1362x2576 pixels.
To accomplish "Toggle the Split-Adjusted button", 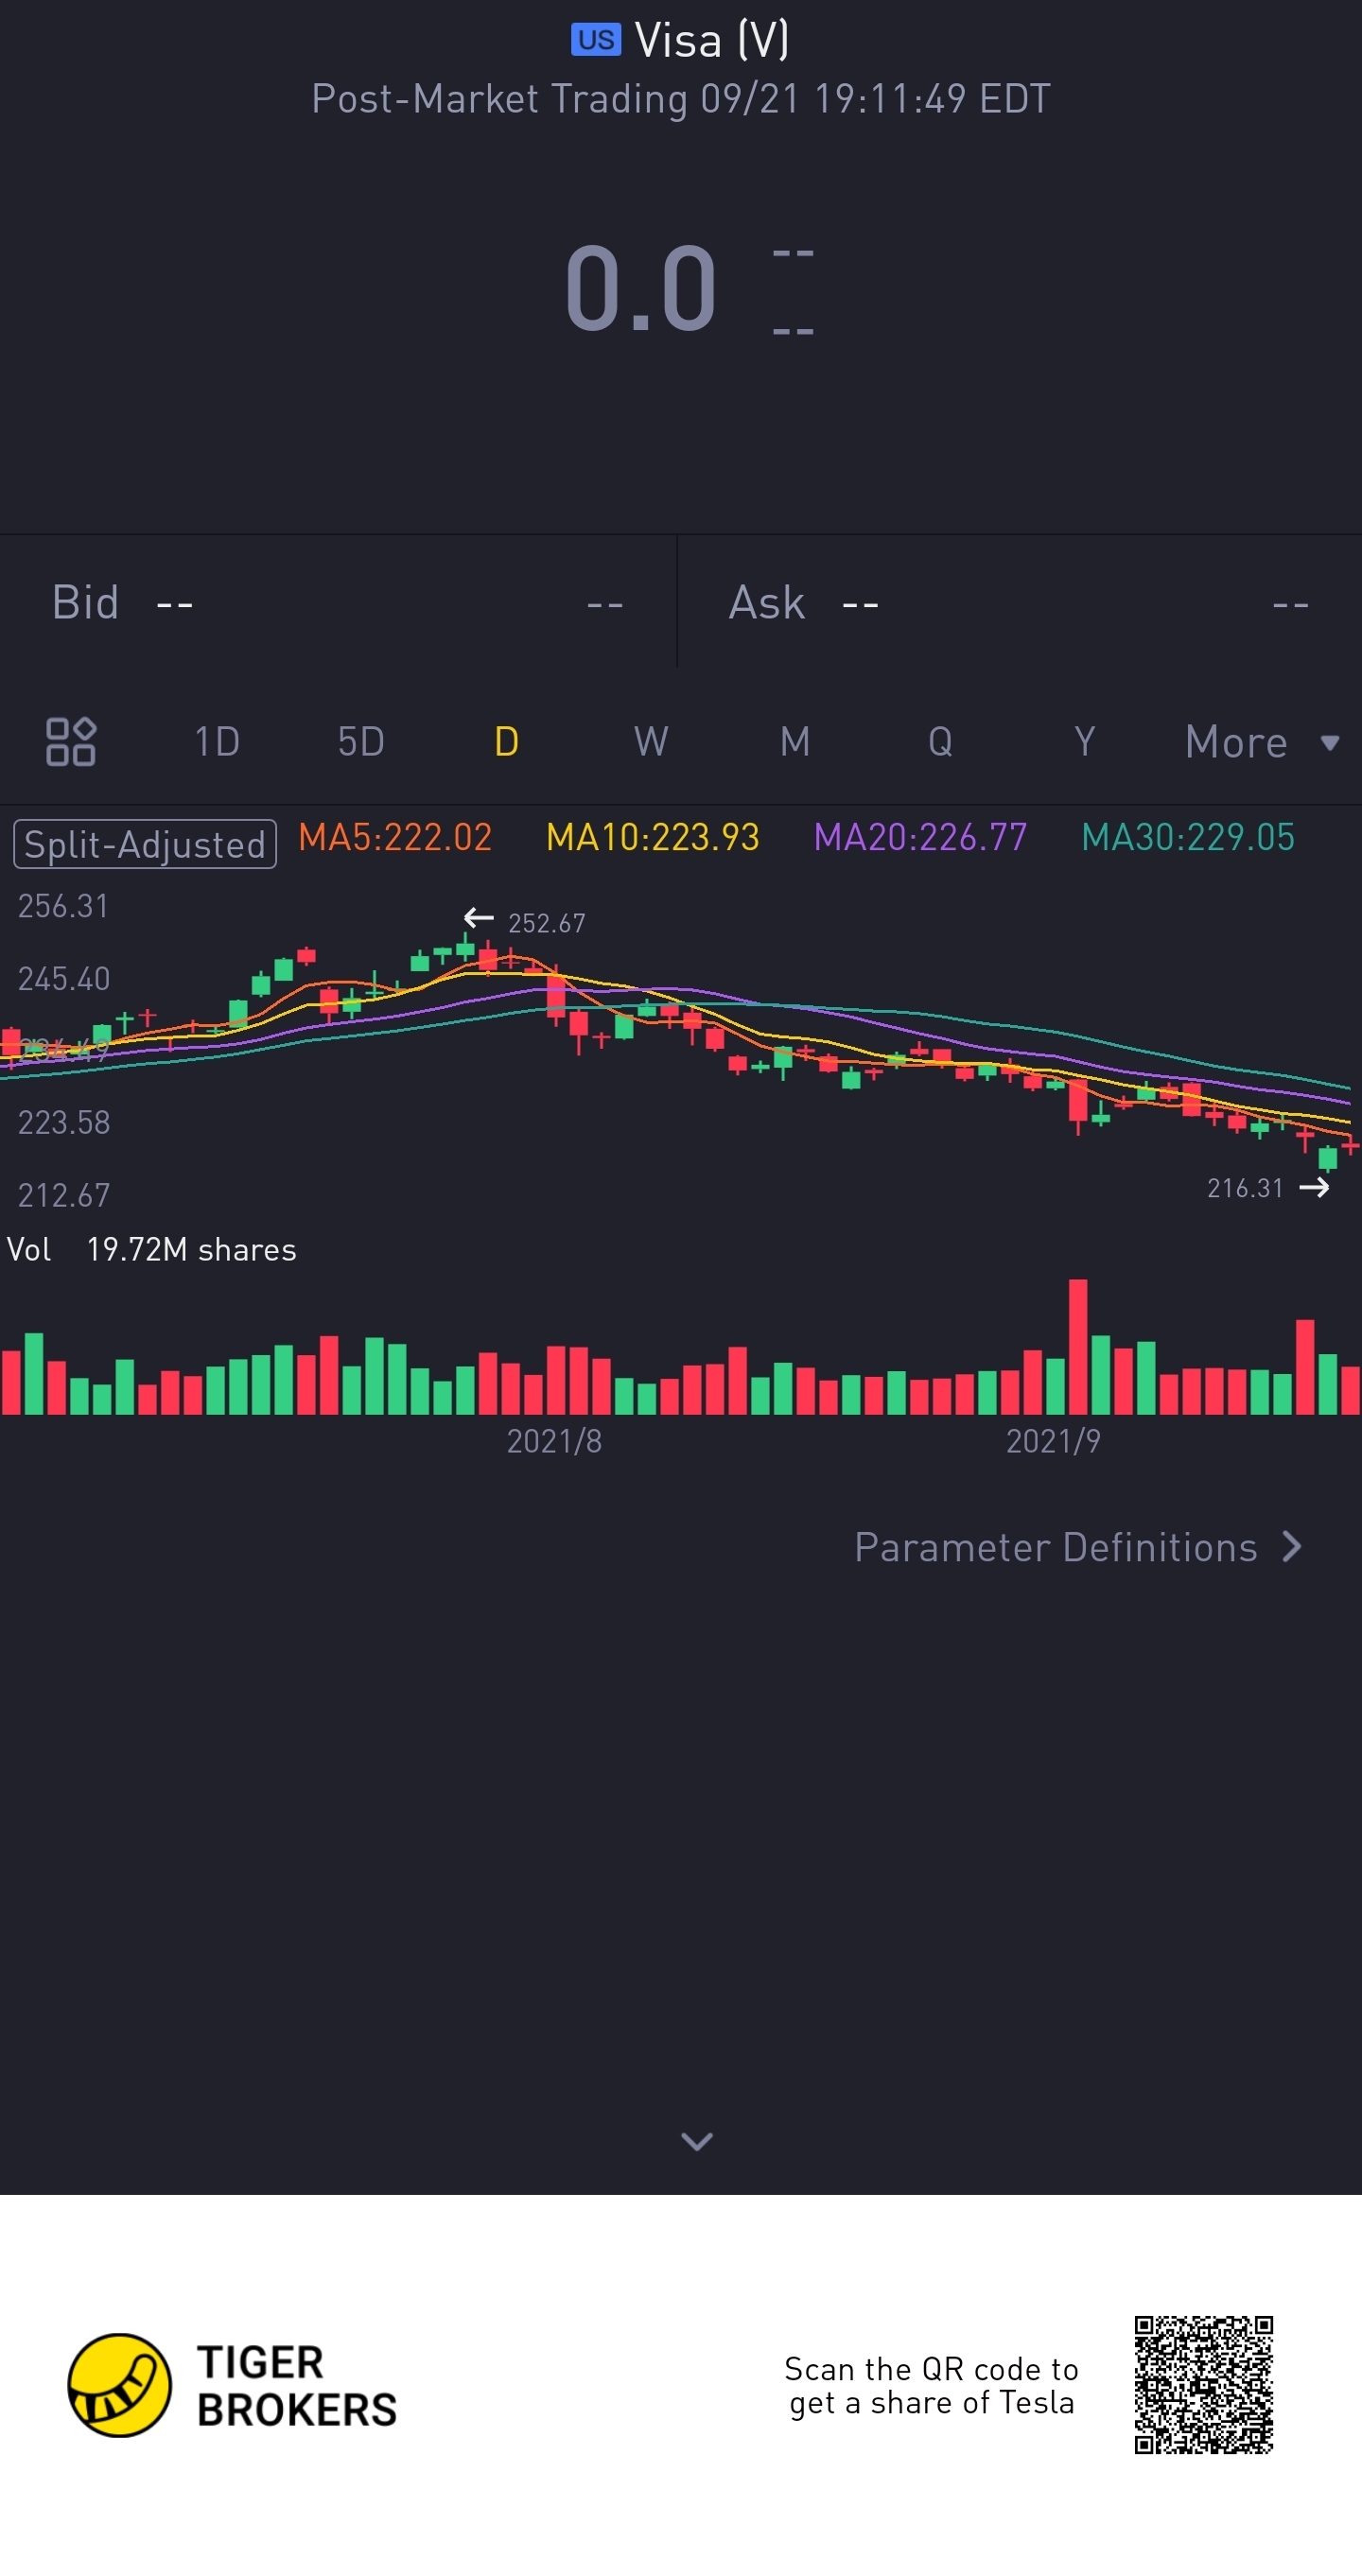I will pos(145,844).
